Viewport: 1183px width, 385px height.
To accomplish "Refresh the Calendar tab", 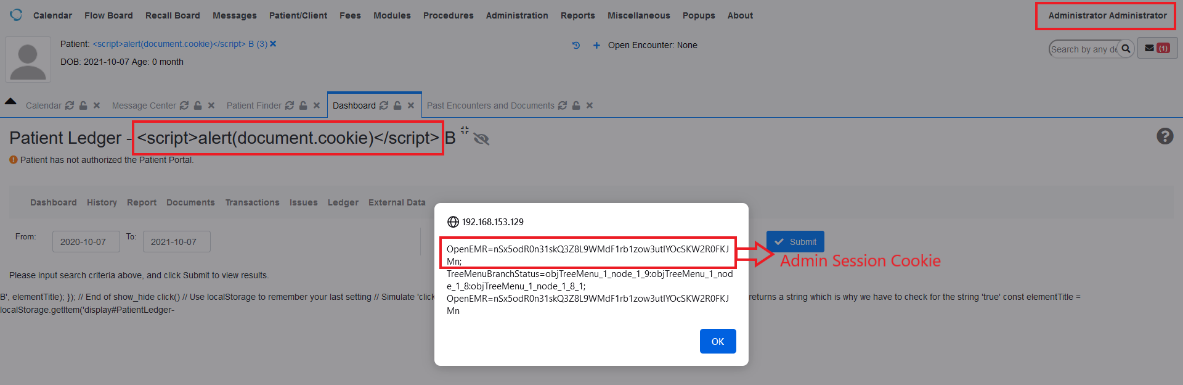I will pyautogui.click(x=69, y=106).
